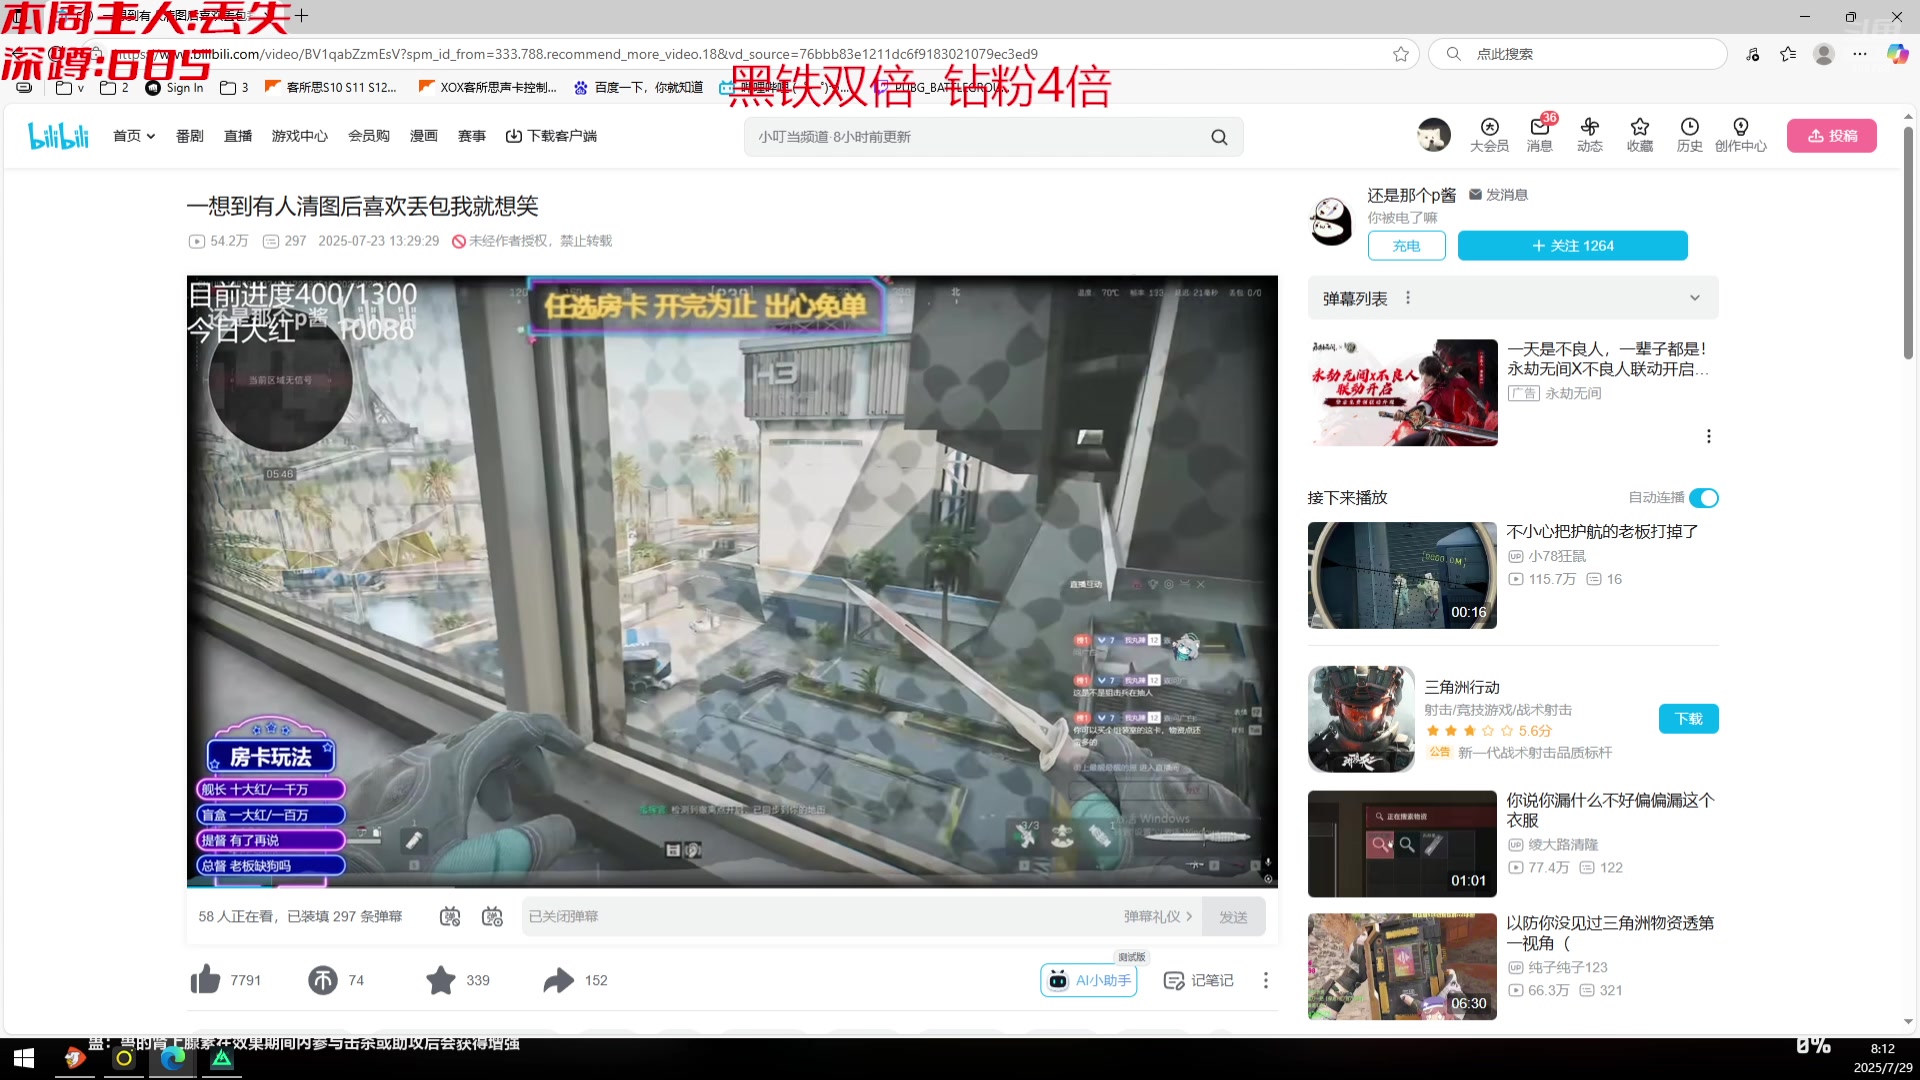Open 番剧 navigation item
This screenshot has width=1920, height=1080.
pyautogui.click(x=189, y=136)
